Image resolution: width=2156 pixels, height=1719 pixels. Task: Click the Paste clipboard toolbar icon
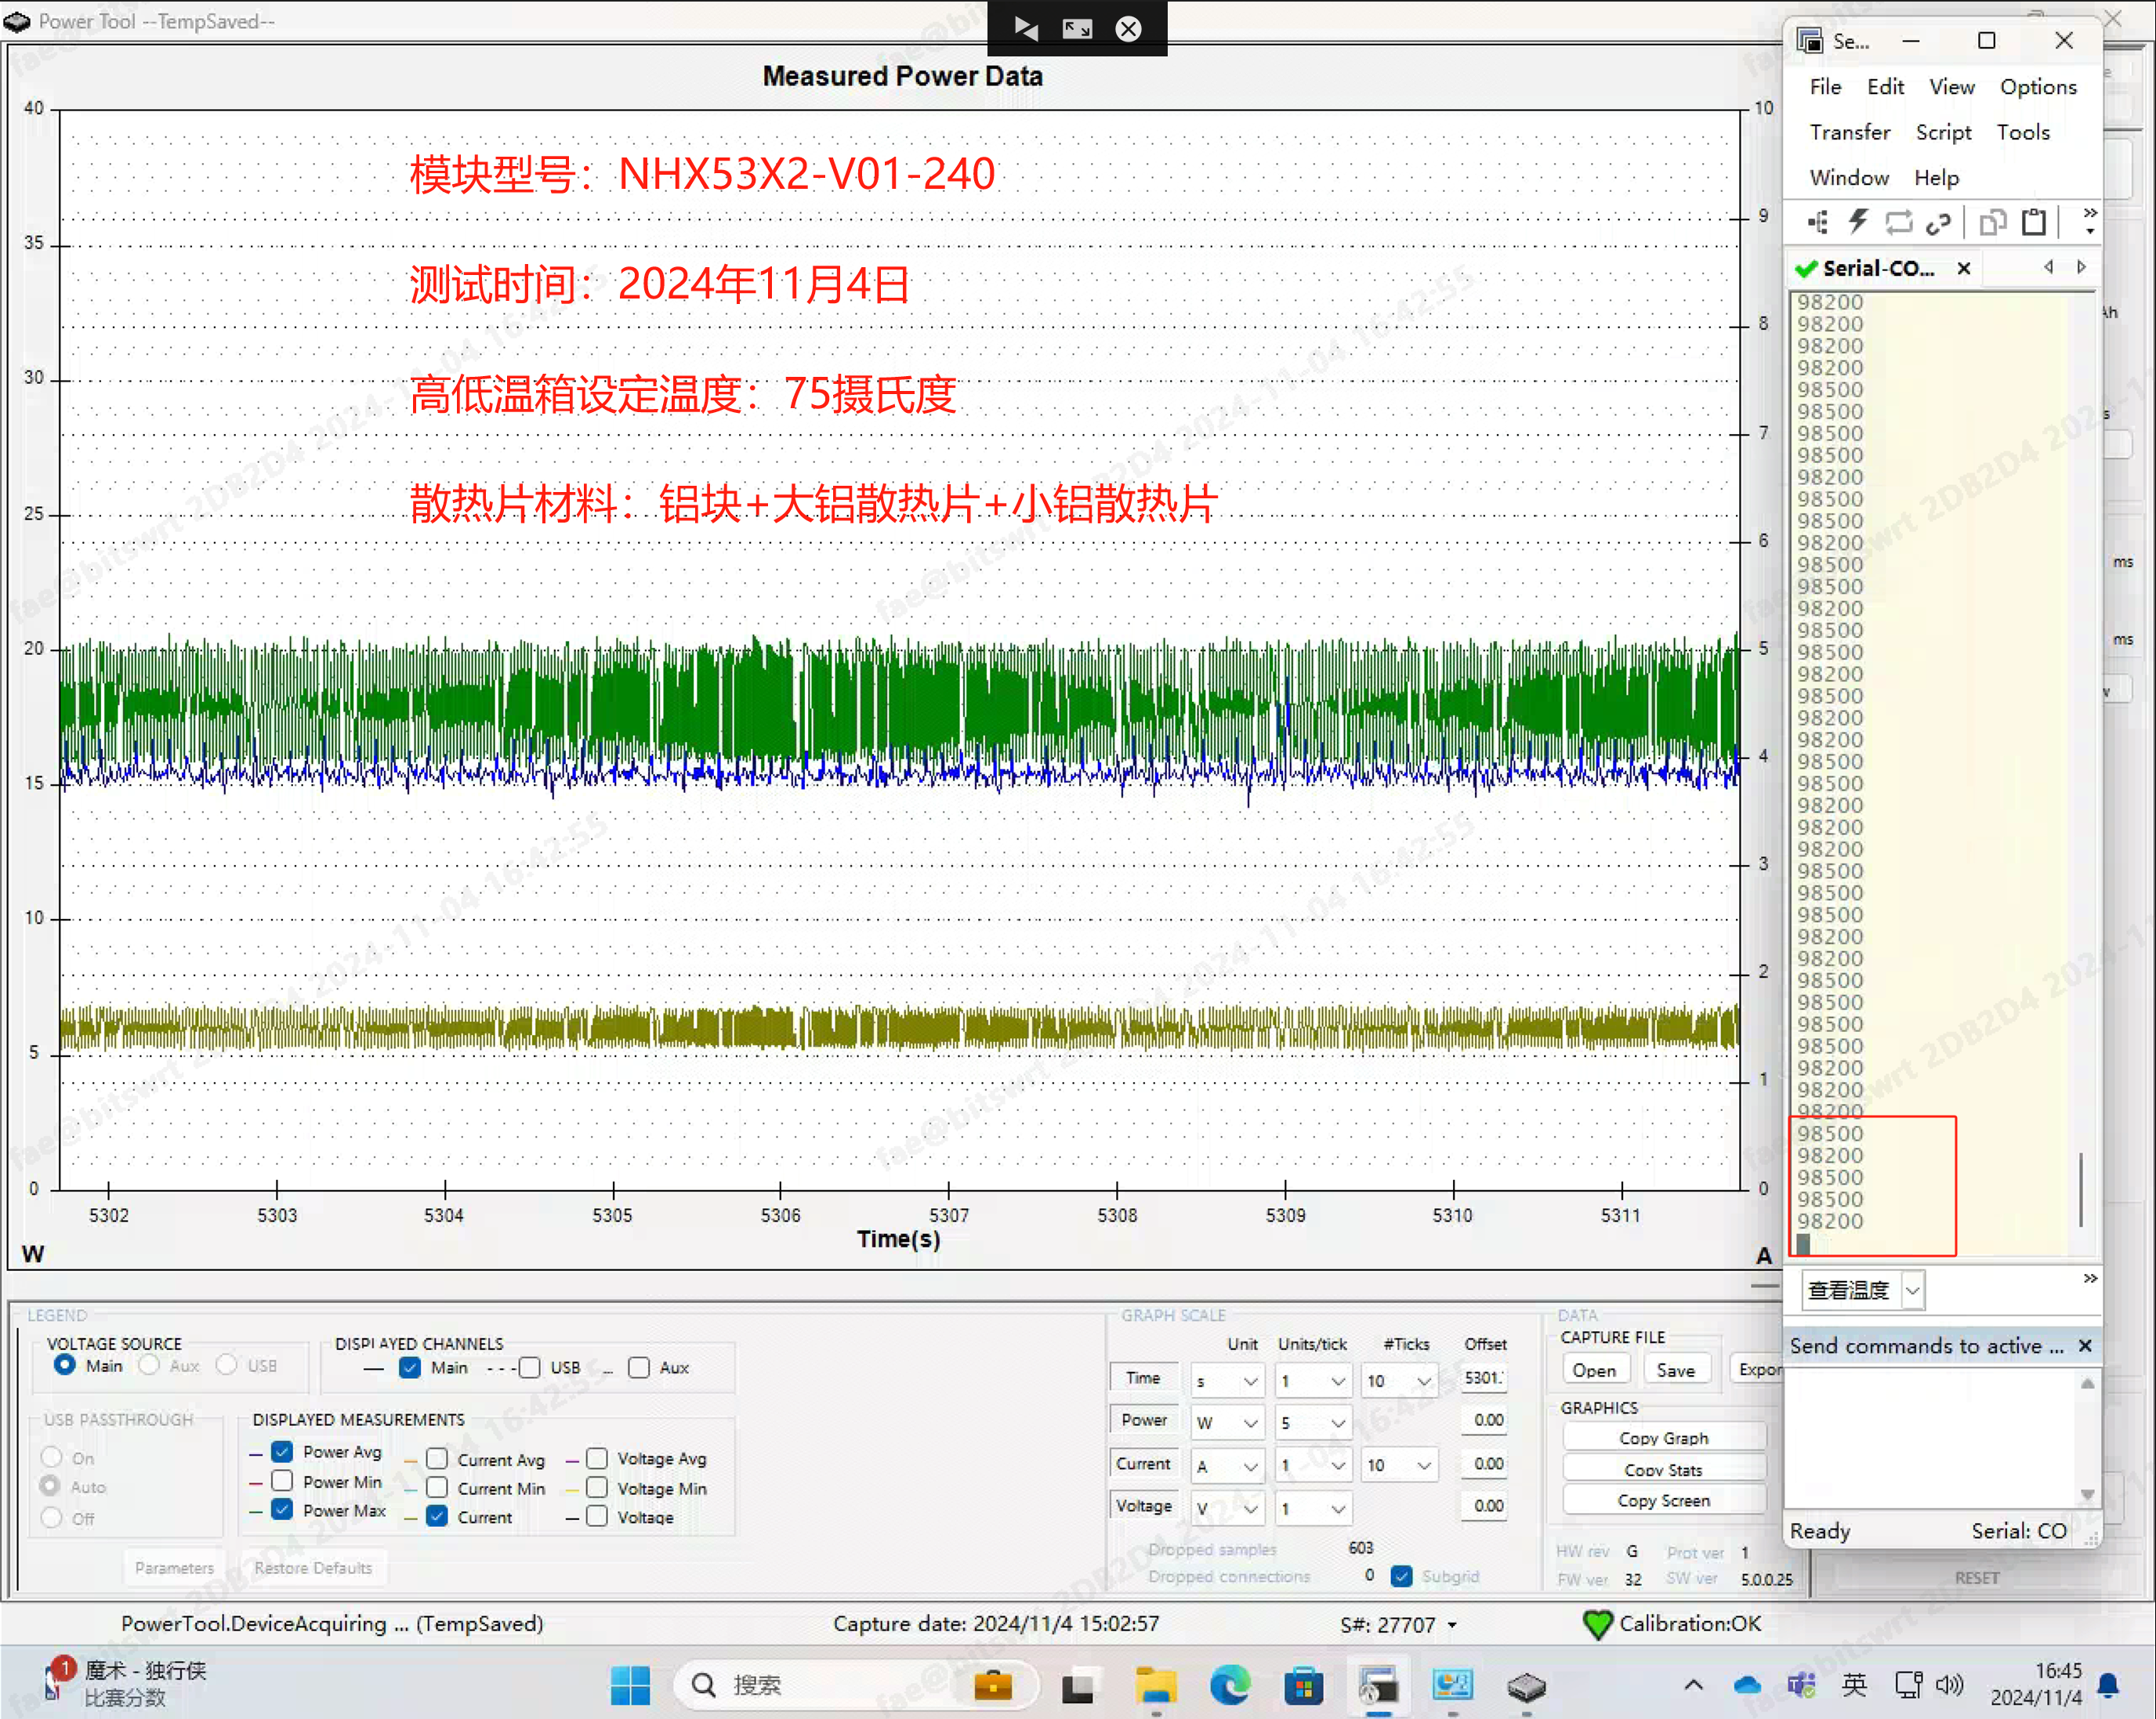click(2034, 222)
